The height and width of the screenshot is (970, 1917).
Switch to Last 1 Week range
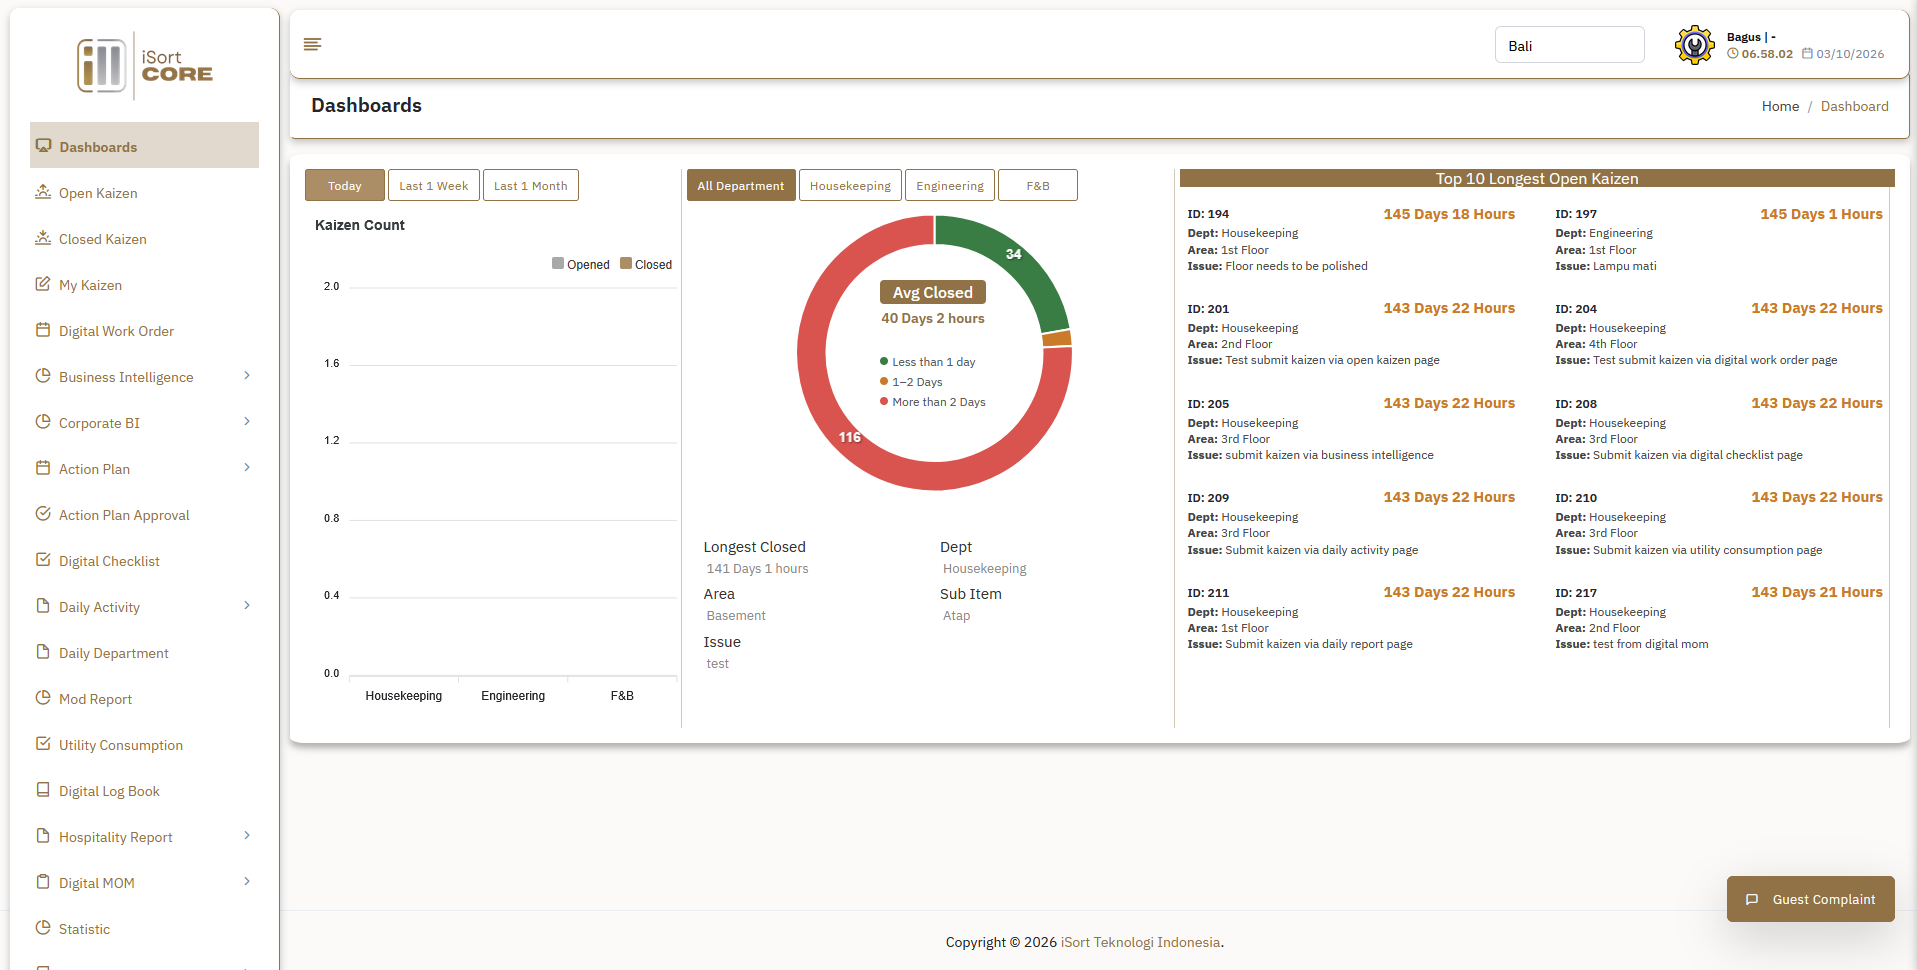tap(434, 185)
